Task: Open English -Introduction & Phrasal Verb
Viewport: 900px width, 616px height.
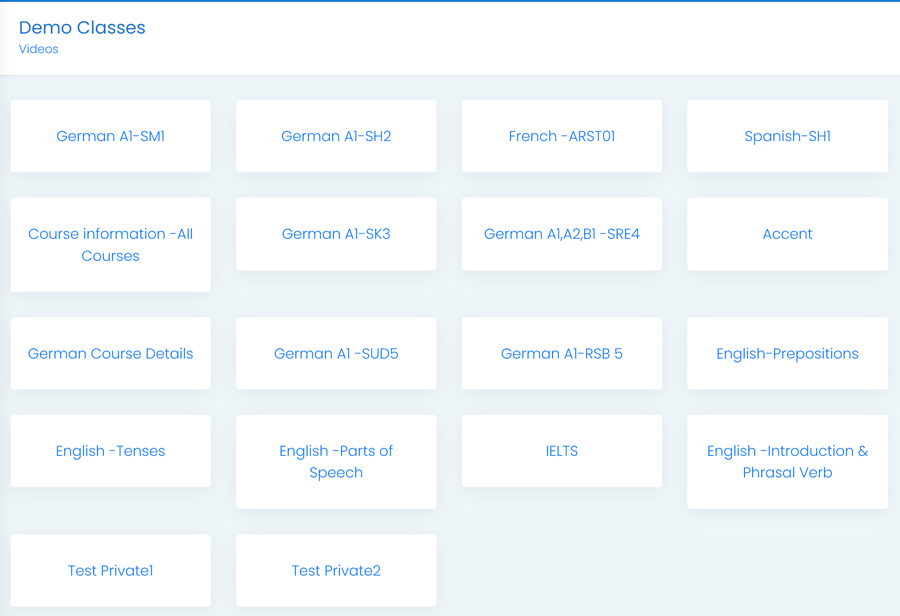Action: (788, 462)
